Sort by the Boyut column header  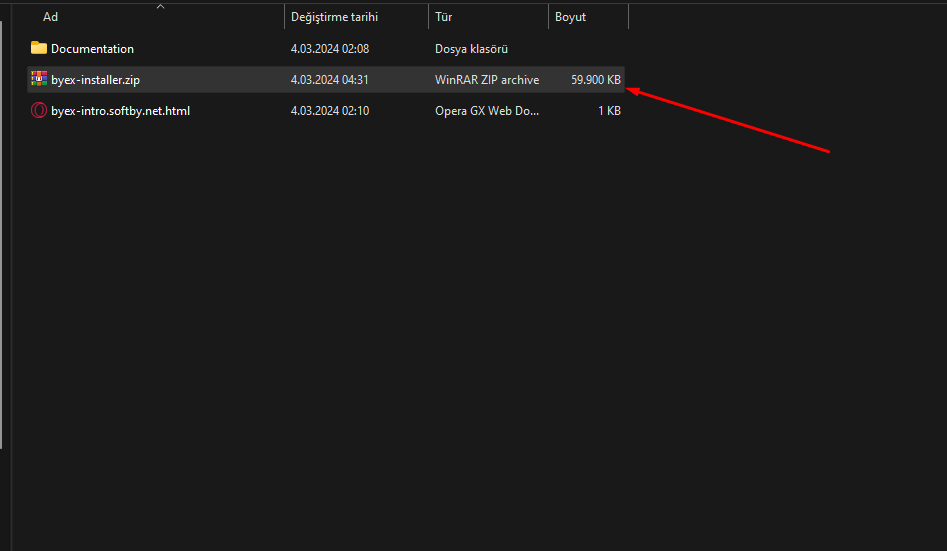coord(570,17)
